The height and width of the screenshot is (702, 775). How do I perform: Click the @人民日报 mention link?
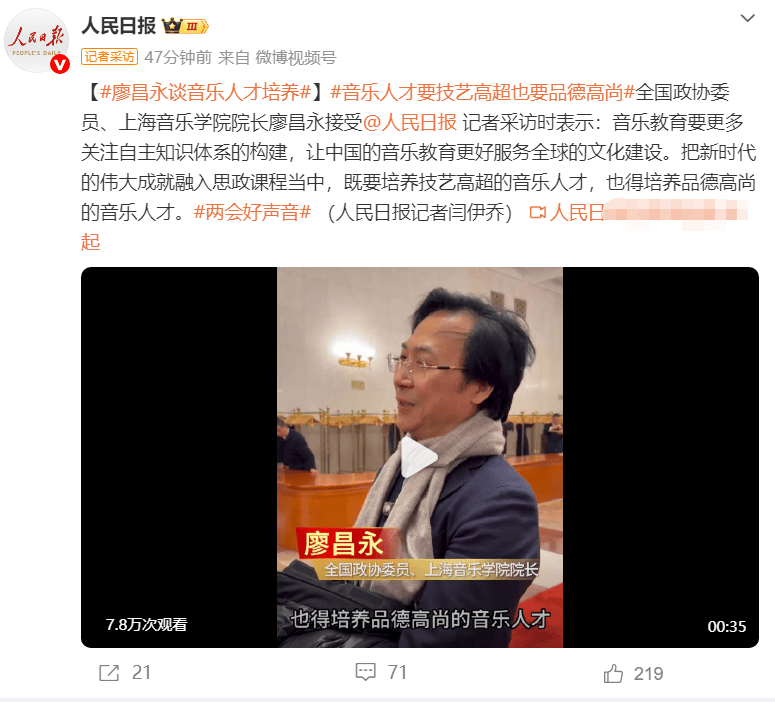410,123
